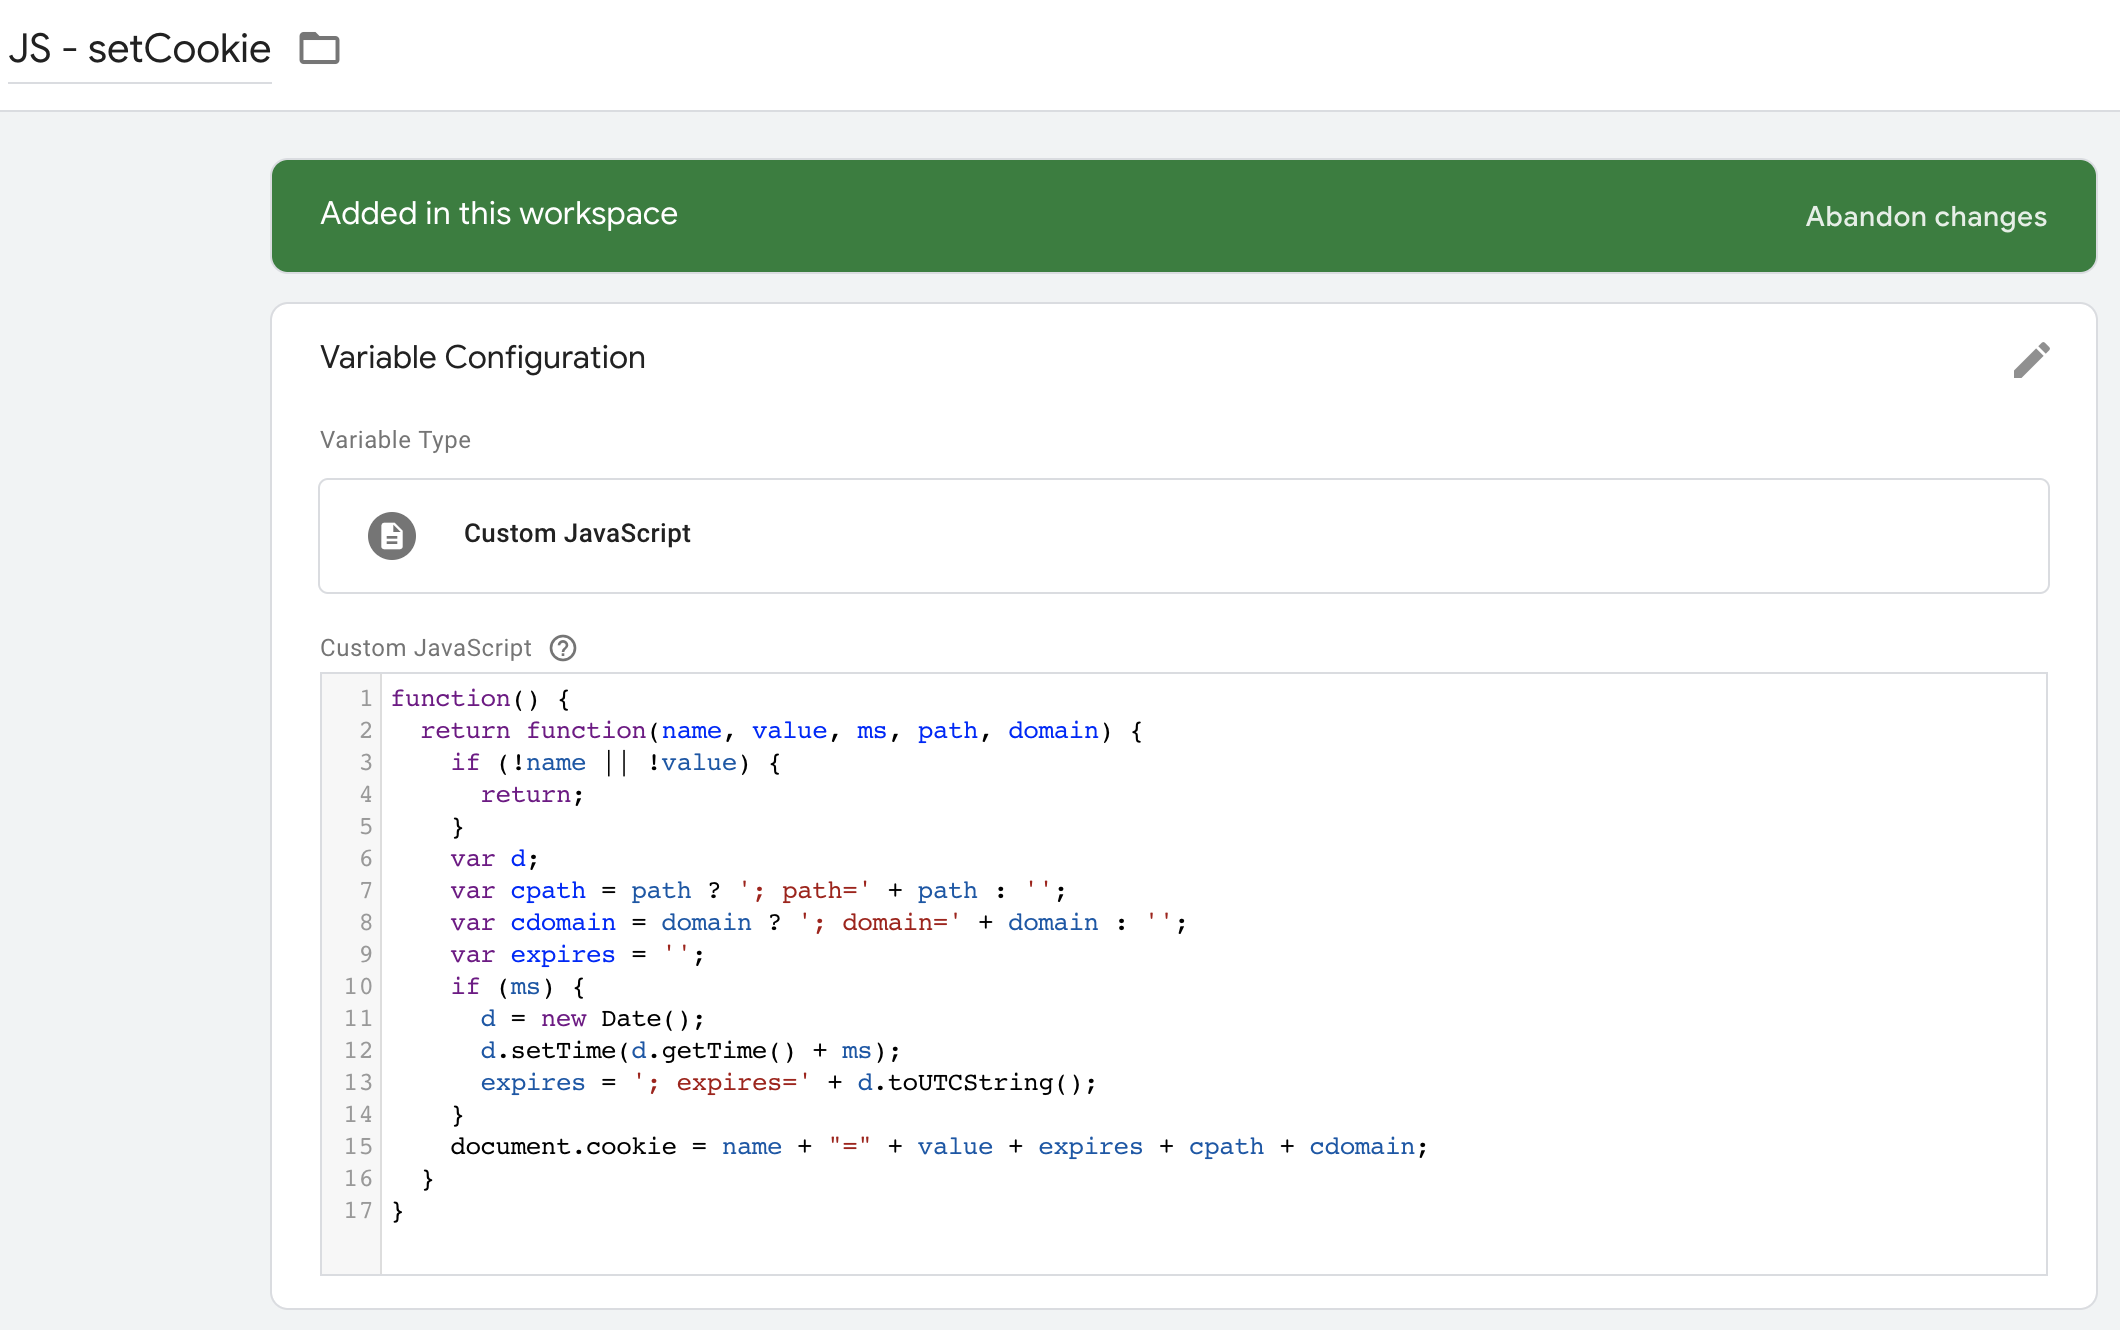2120x1330 pixels.
Task: Click the cdomain variable declaration line
Action: [x=817, y=923]
